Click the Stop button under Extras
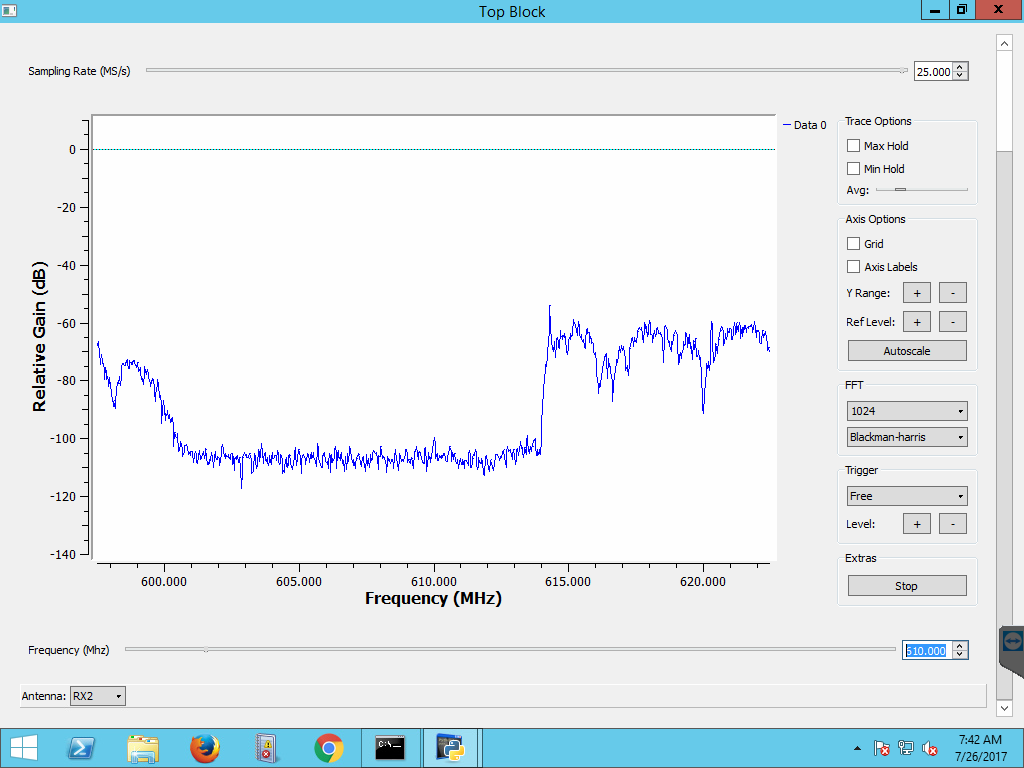The width and height of the screenshot is (1024, 768). pyautogui.click(x=907, y=586)
